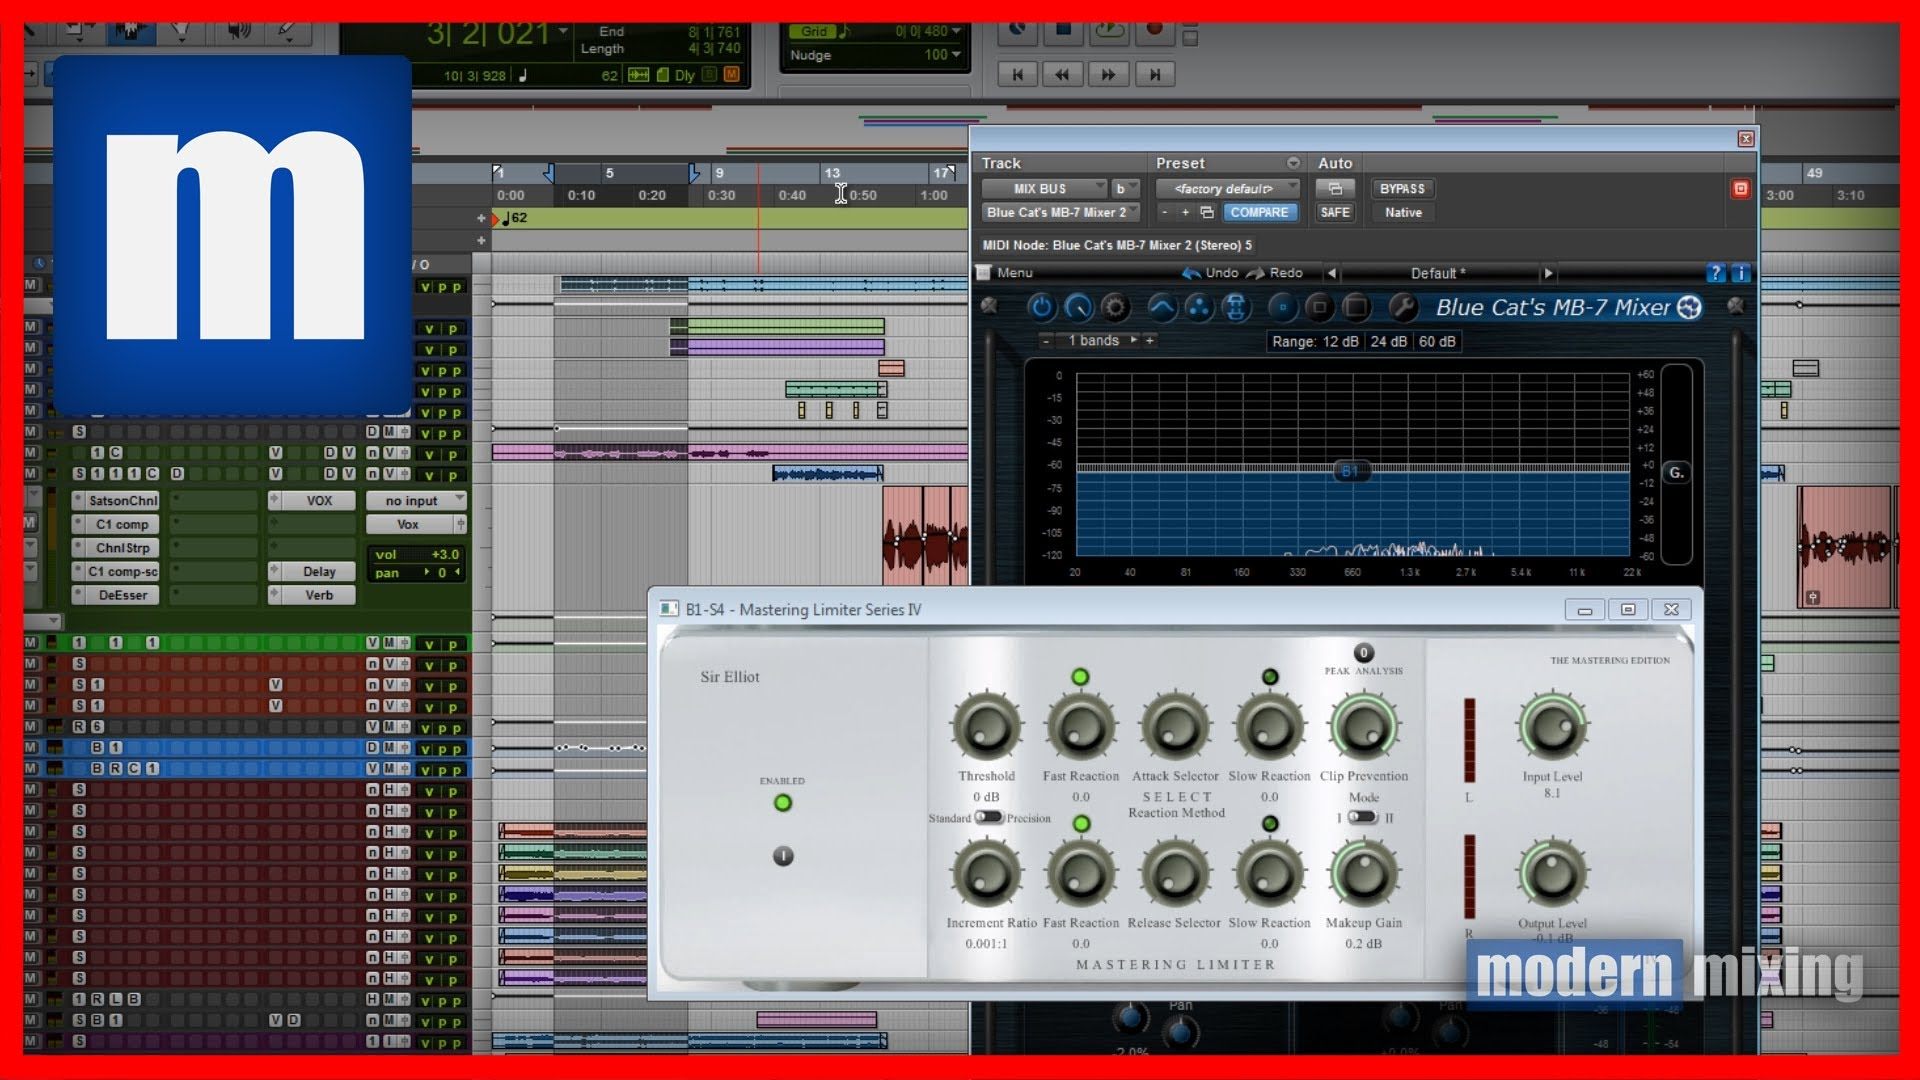Click the fast forward transport button
Image resolution: width=1920 pixels, height=1080 pixels.
click(x=1108, y=74)
